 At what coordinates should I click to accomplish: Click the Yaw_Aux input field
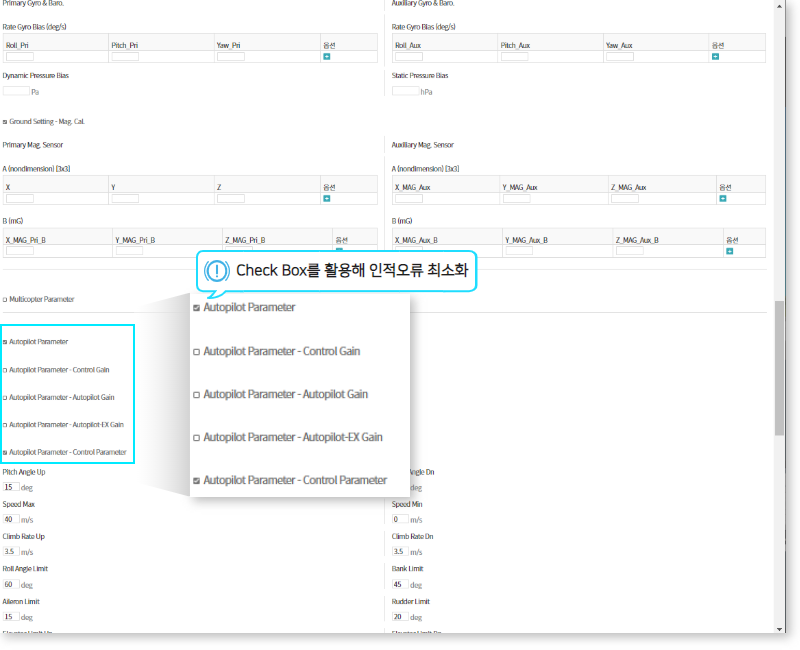click(620, 57)
